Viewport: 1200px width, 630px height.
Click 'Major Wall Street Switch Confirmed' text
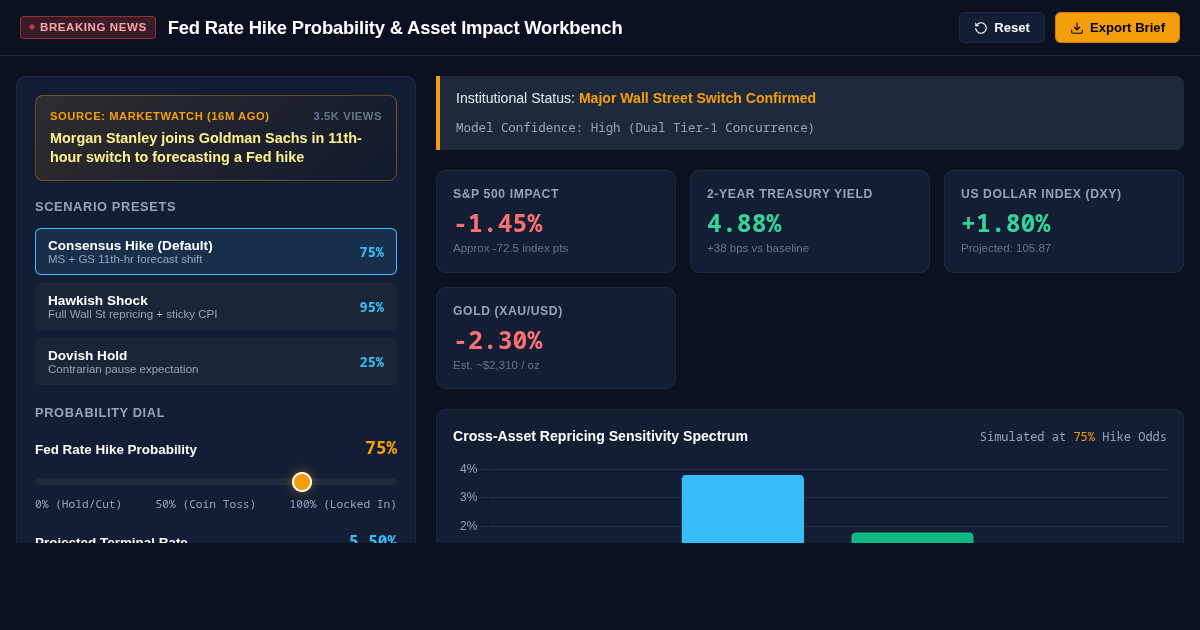697,98
